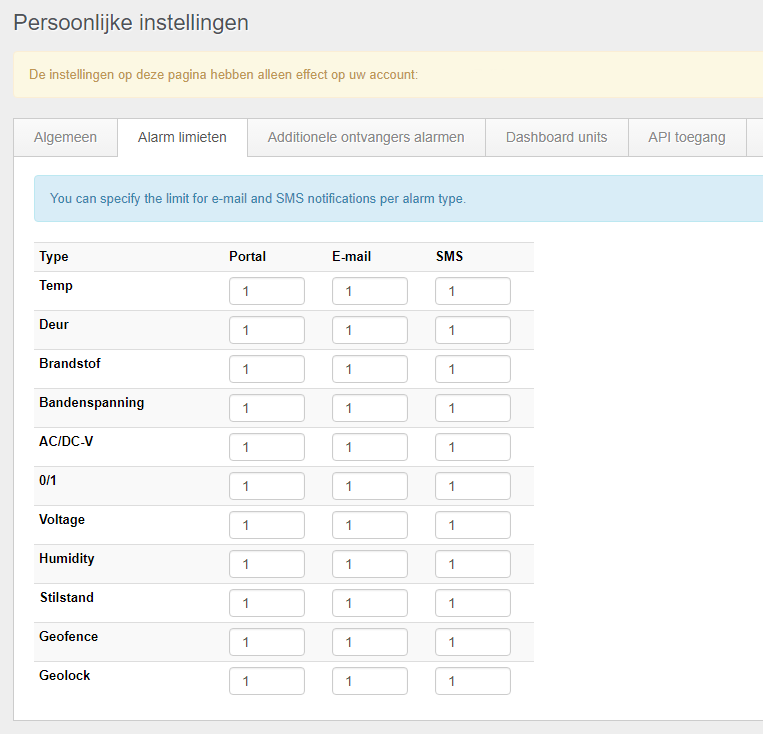This screenshot has height=734, width=763.
Task: Focus the AC/DC-V SMS limit input
Action: (473, 447)
